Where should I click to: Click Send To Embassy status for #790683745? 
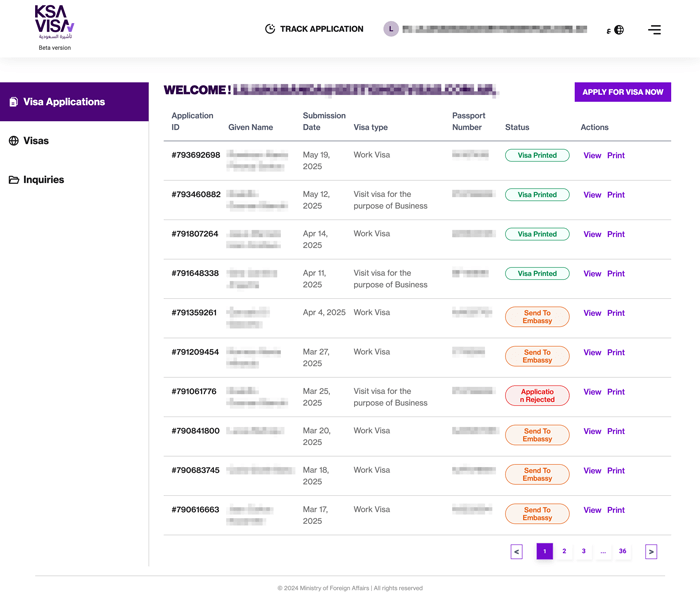537,474
